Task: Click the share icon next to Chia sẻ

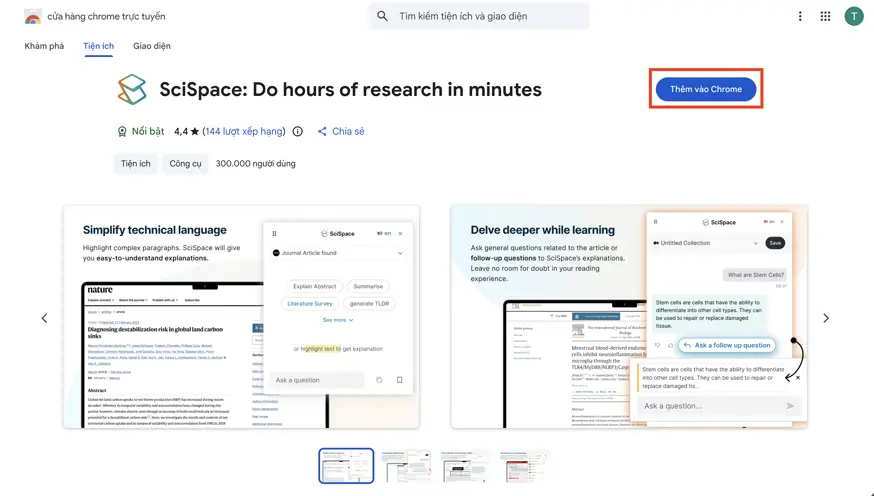Action: [322, 132]
